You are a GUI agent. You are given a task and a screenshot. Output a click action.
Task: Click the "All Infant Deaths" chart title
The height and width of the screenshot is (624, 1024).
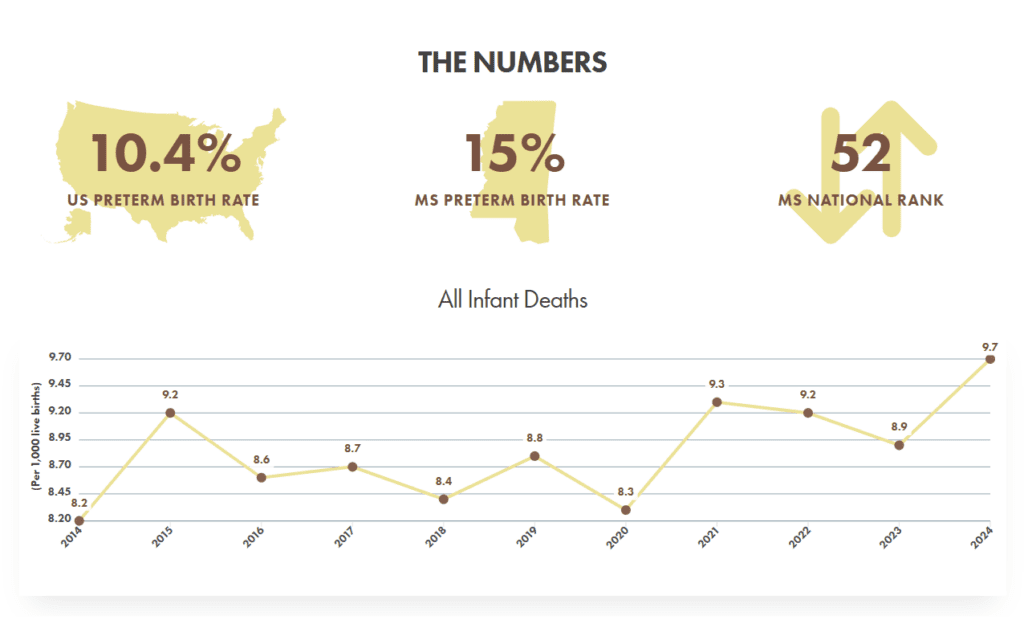[x=512, y=299]
